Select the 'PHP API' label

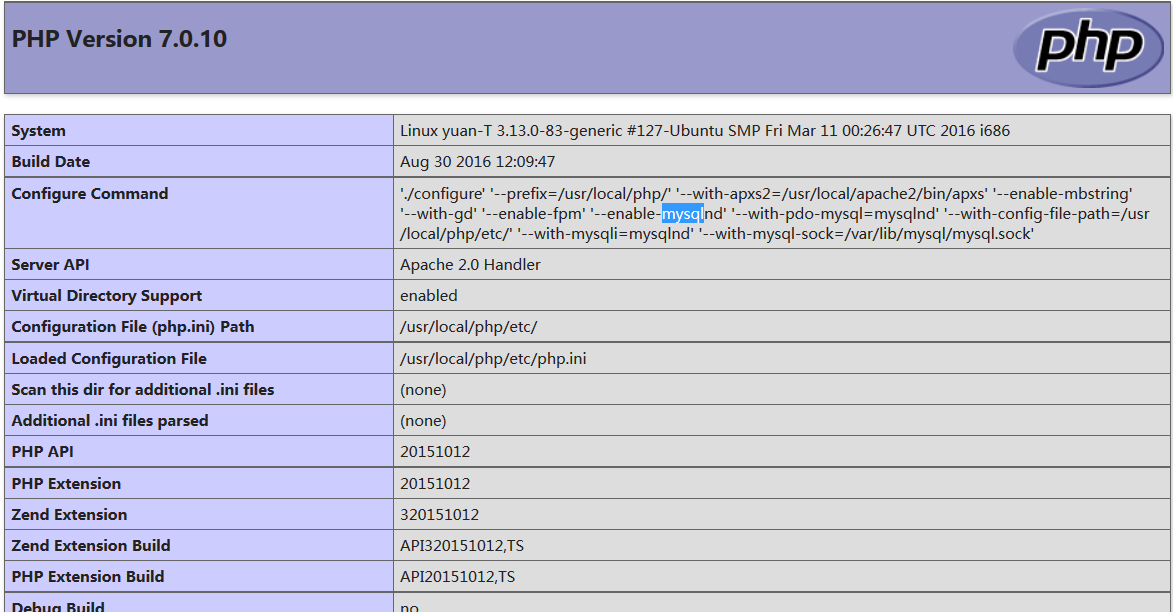pyautogui.click(x=42, y=452)
